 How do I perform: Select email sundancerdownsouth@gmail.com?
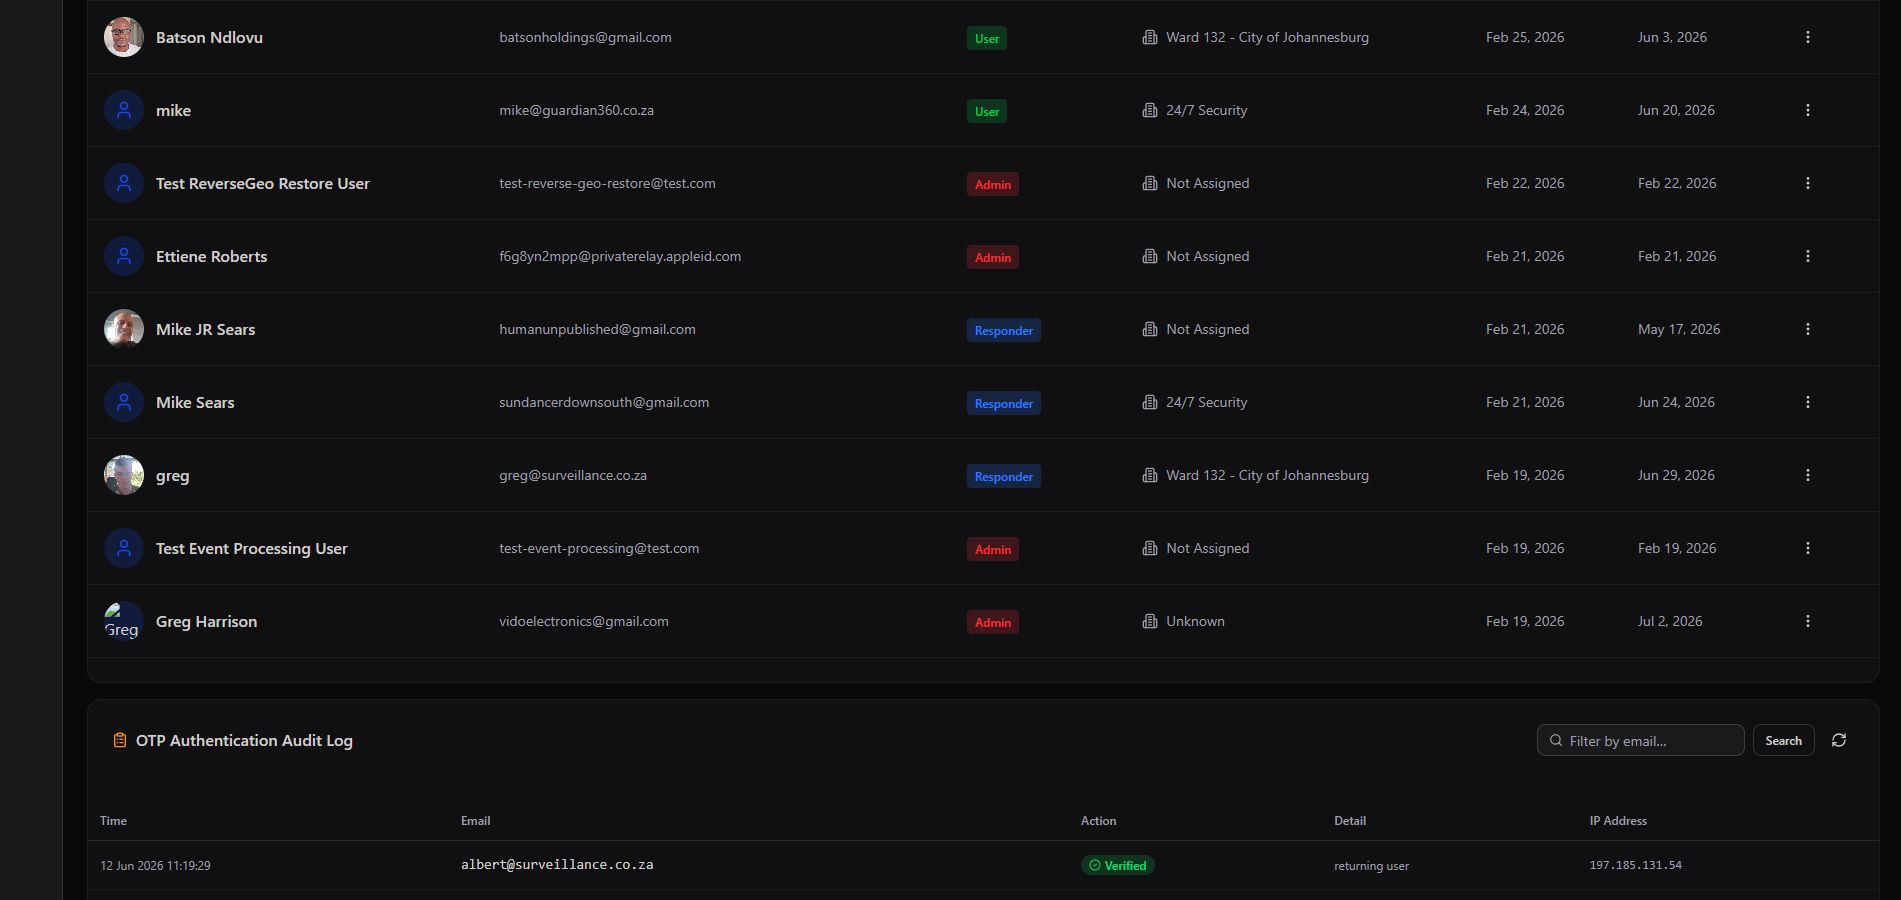[604, 402]
